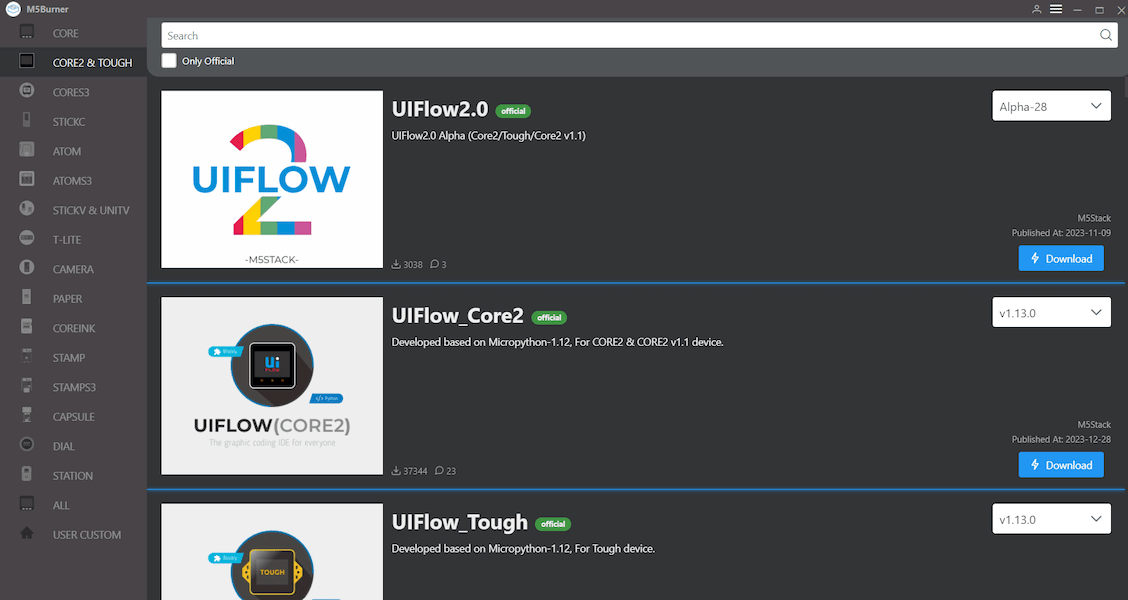
Task: Click the official badge next to UIFlow2.0
Action: (x=513, y=111)
